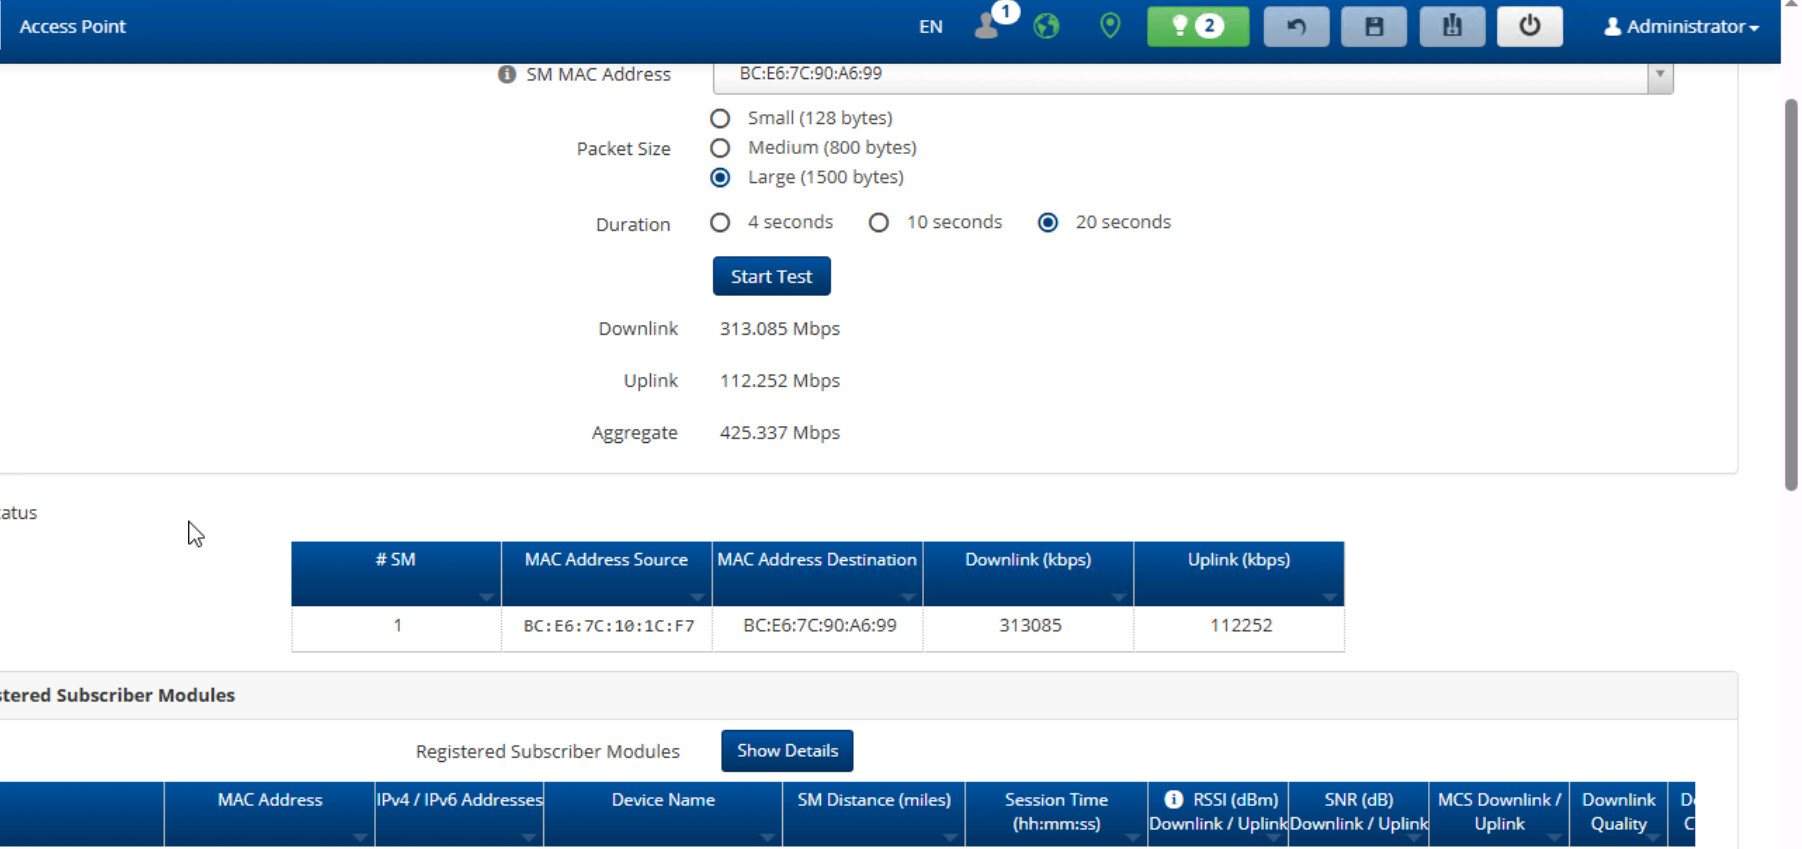Select Medium (800 bytes) packet size
The height and width of the screenshot is (849, 1802).
[x=720, y=148]
